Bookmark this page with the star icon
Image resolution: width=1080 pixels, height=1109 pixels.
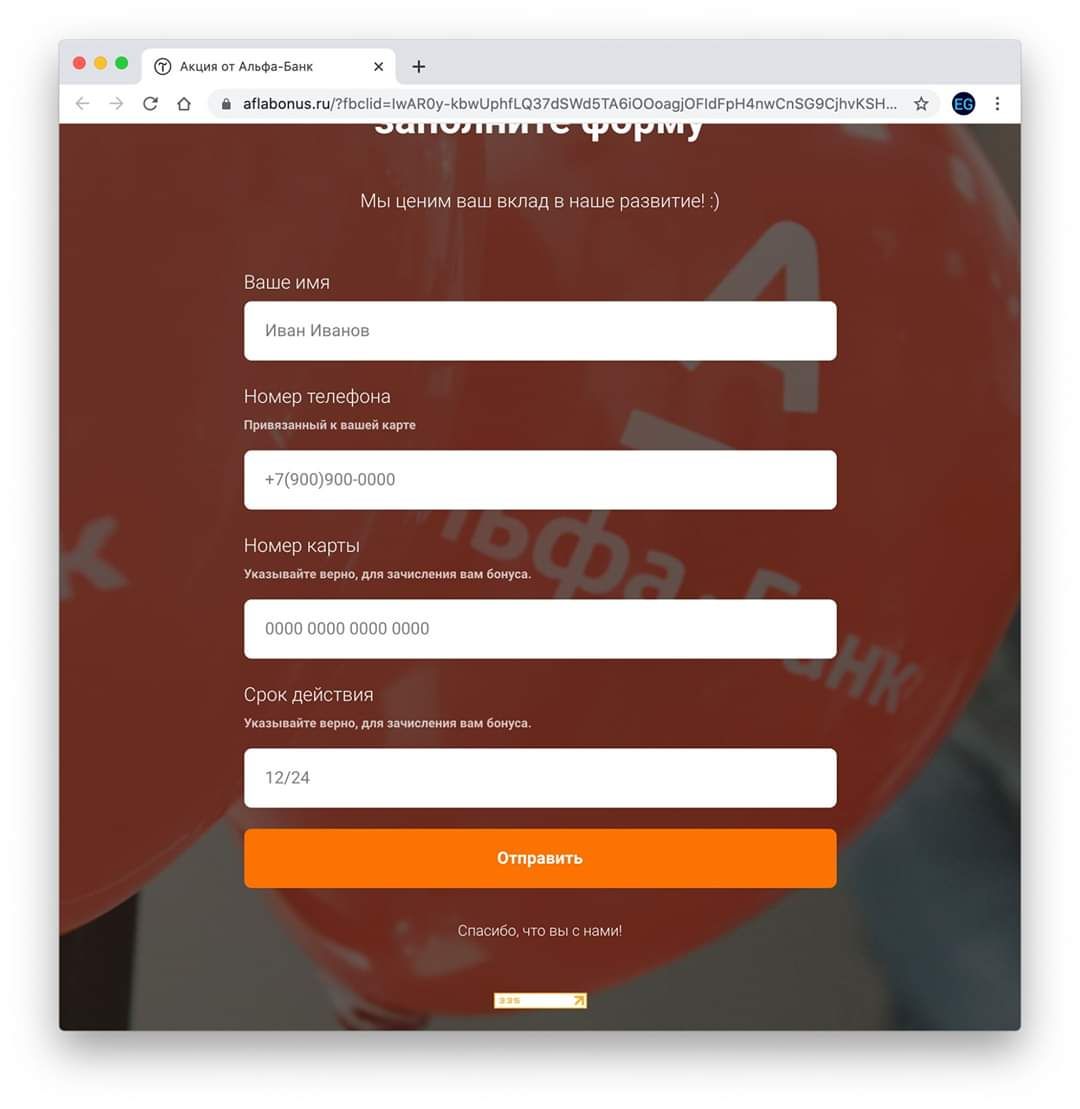(x=921, y=104)
